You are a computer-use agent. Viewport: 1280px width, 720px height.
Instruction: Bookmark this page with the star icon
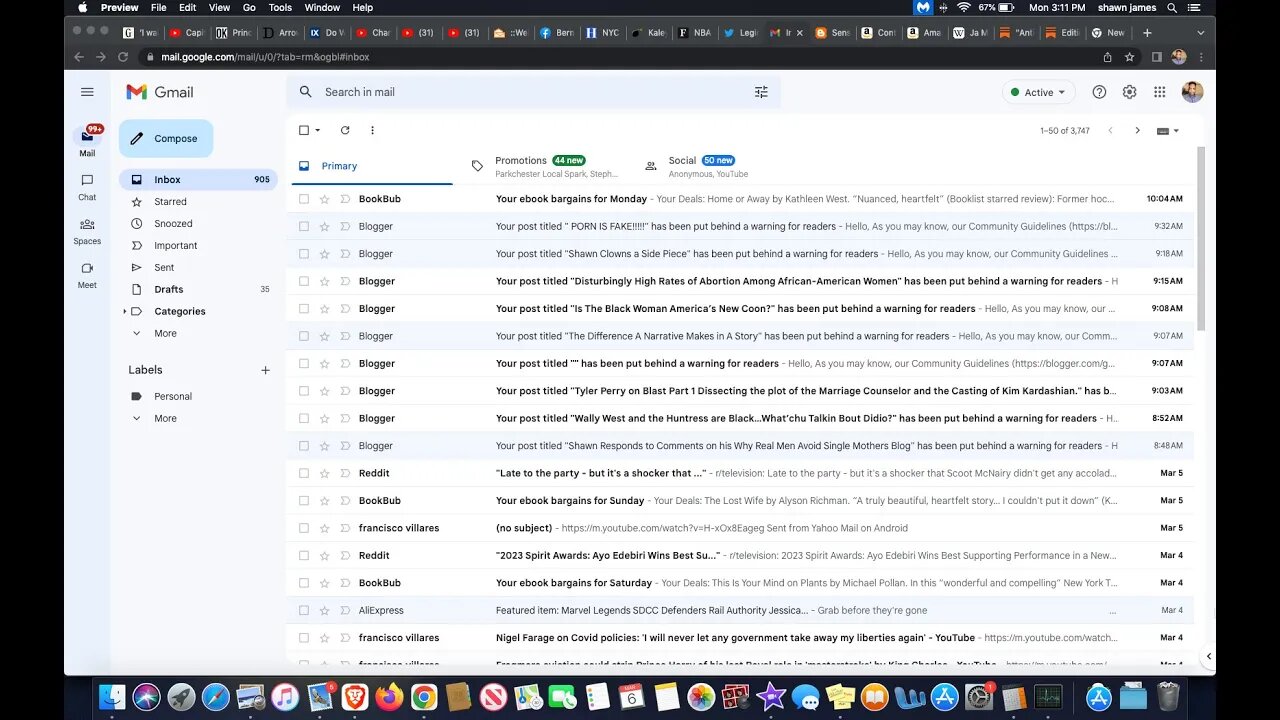(1129, 57)
